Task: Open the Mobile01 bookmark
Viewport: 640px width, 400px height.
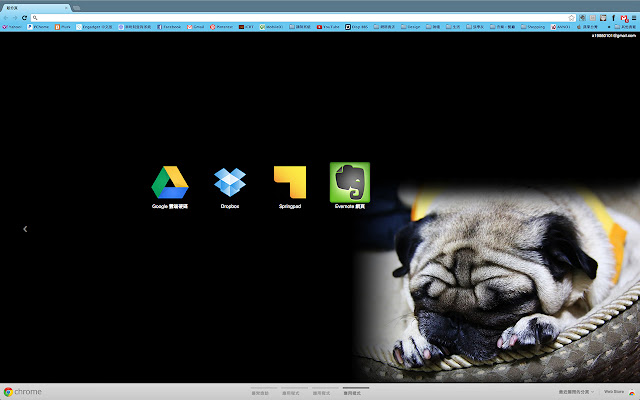Action: click(x=271, y=27)
